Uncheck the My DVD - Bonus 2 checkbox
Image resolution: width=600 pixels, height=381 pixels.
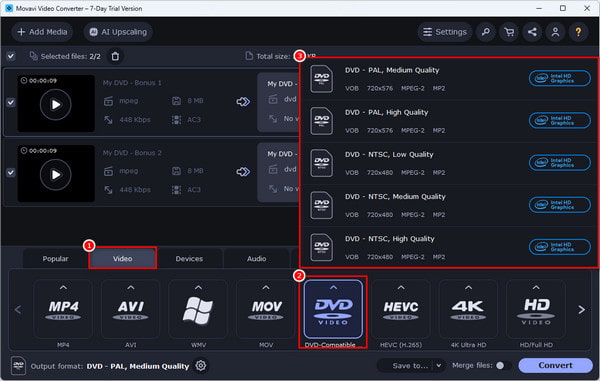coord(11,173)
